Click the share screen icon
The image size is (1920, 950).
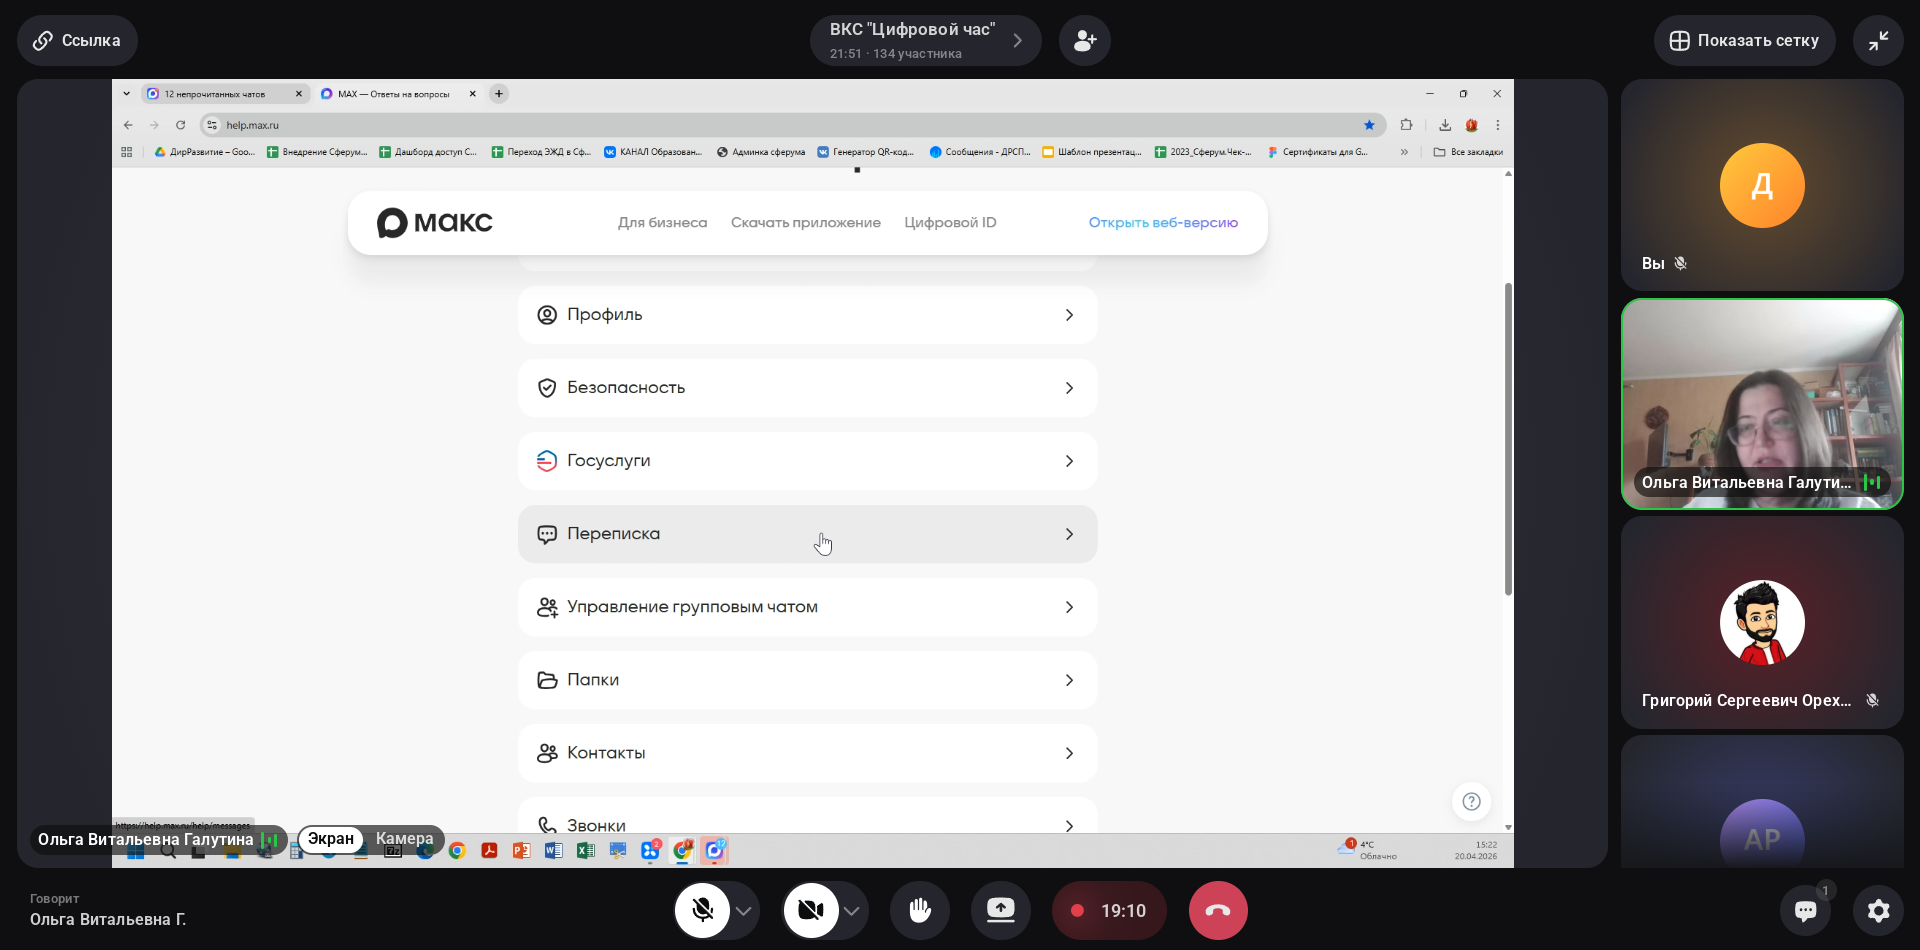(x=1000, y=910)
